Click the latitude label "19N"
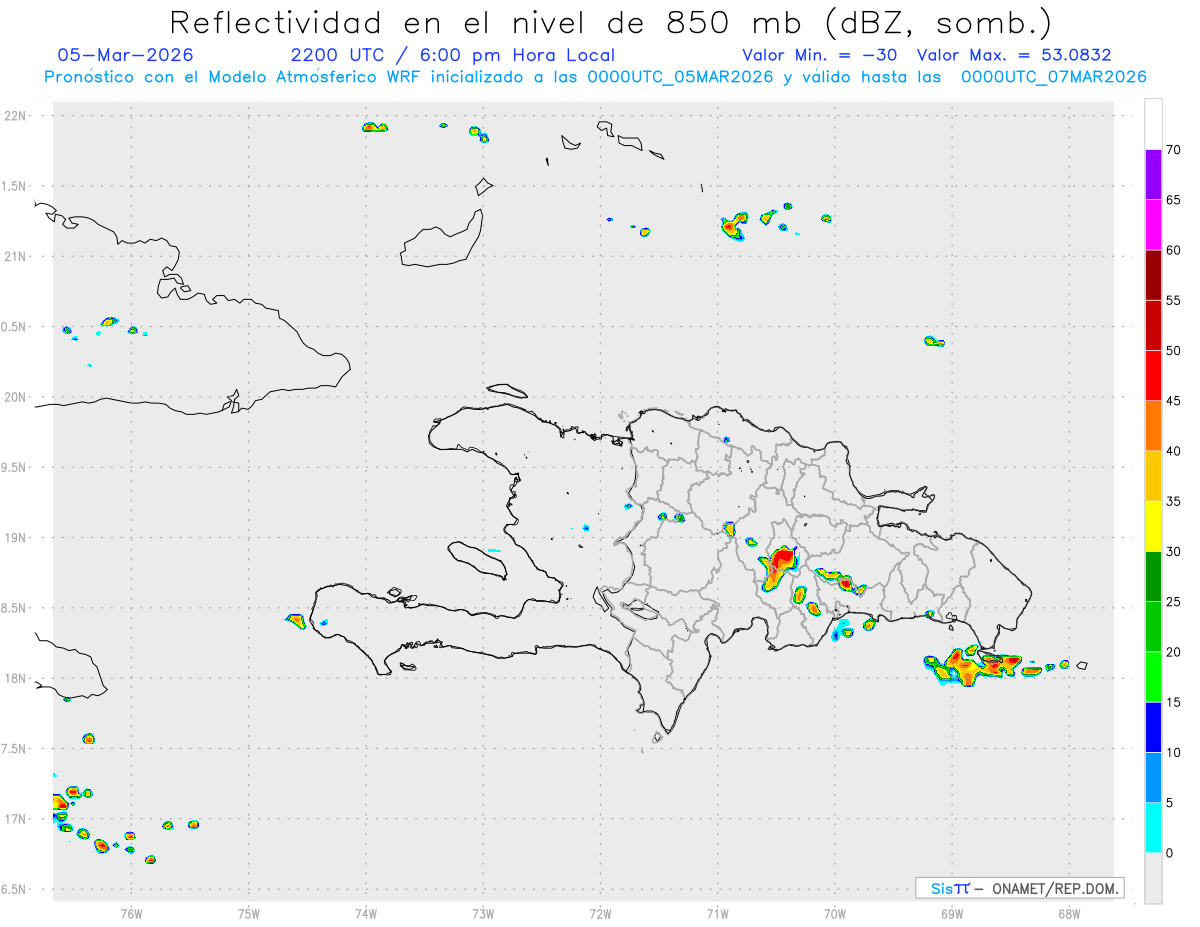The height and width of the screenshot is (927, 1200). pos(17,538)
